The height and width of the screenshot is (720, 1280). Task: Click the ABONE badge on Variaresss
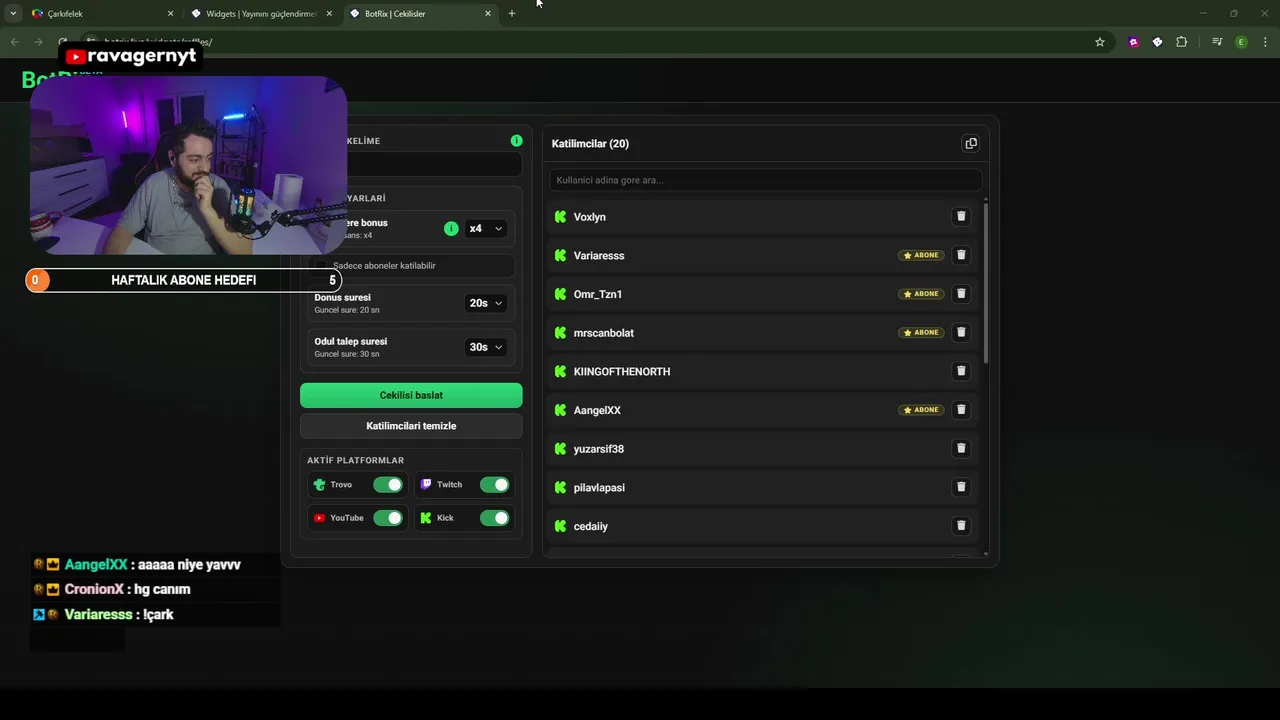click(x=921, y=255)
